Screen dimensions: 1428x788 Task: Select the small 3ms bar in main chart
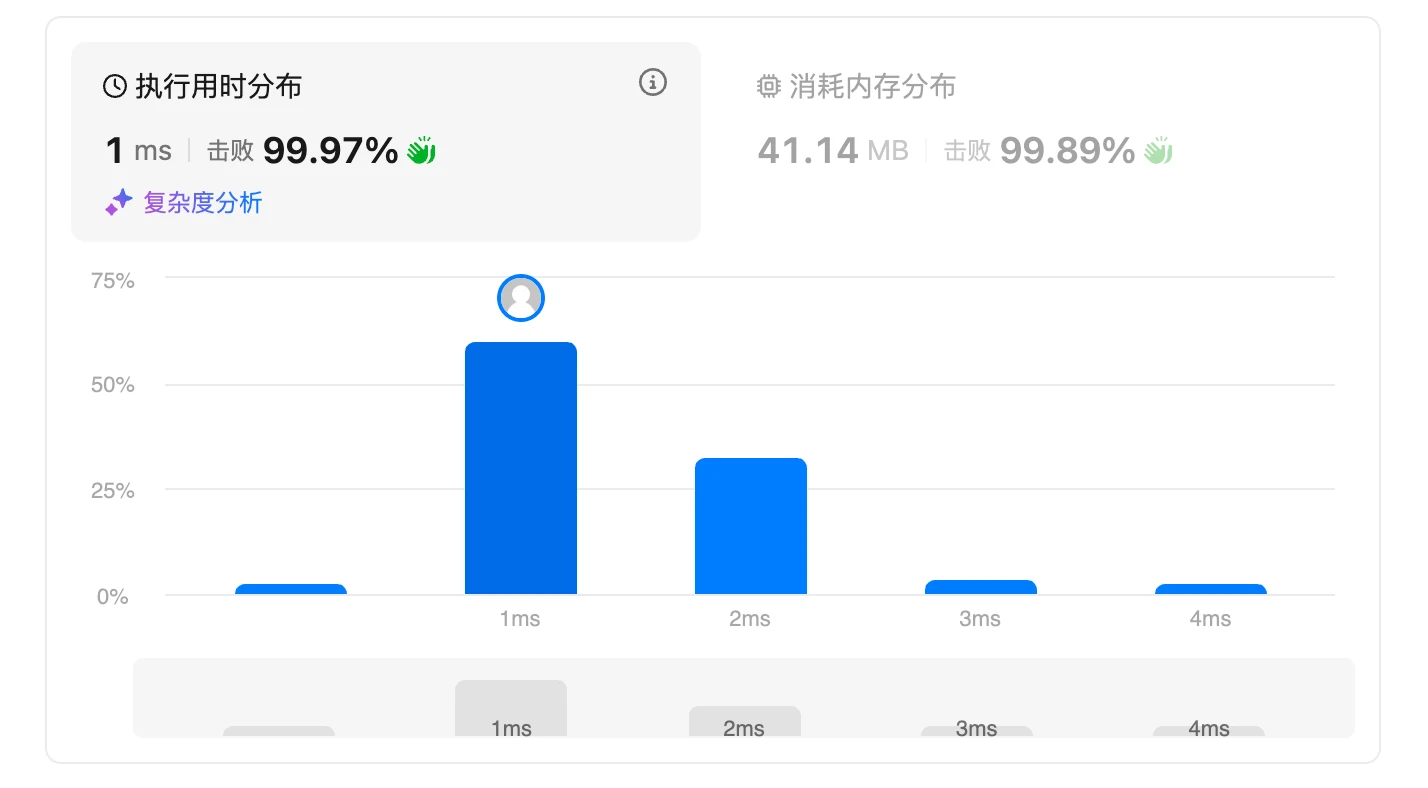981,587
